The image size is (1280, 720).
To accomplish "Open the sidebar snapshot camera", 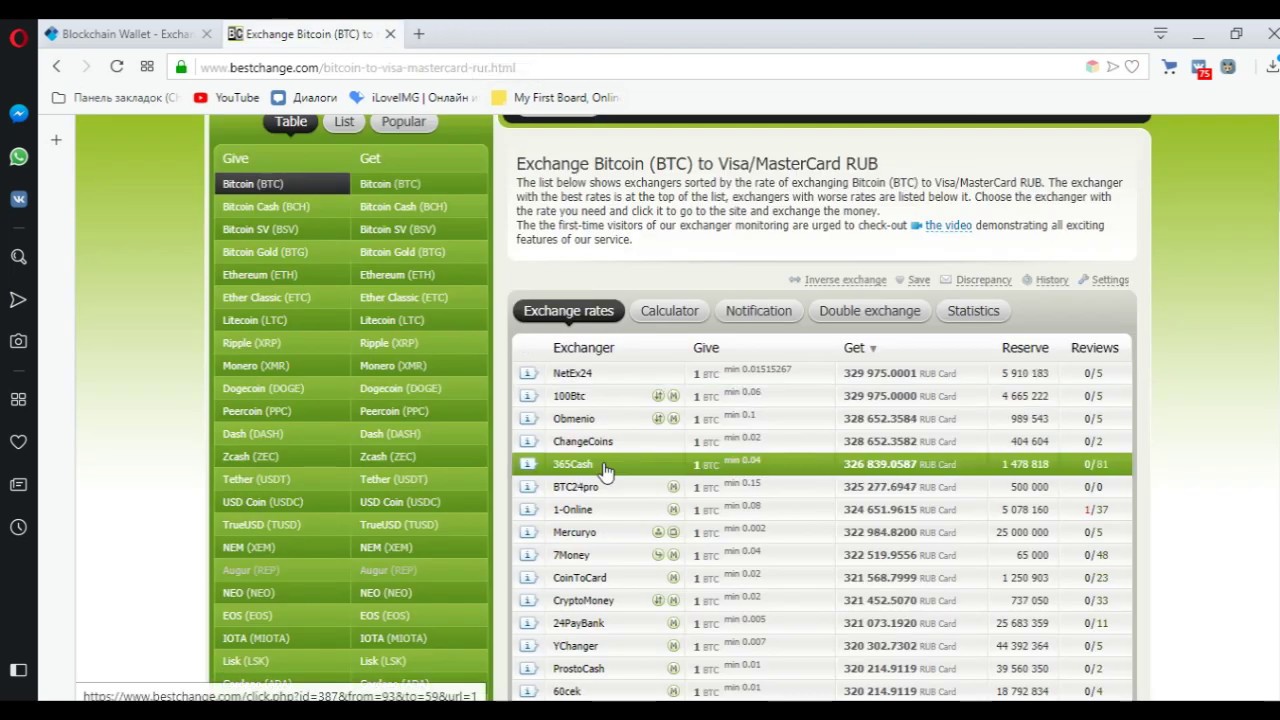I will (18, 341).
